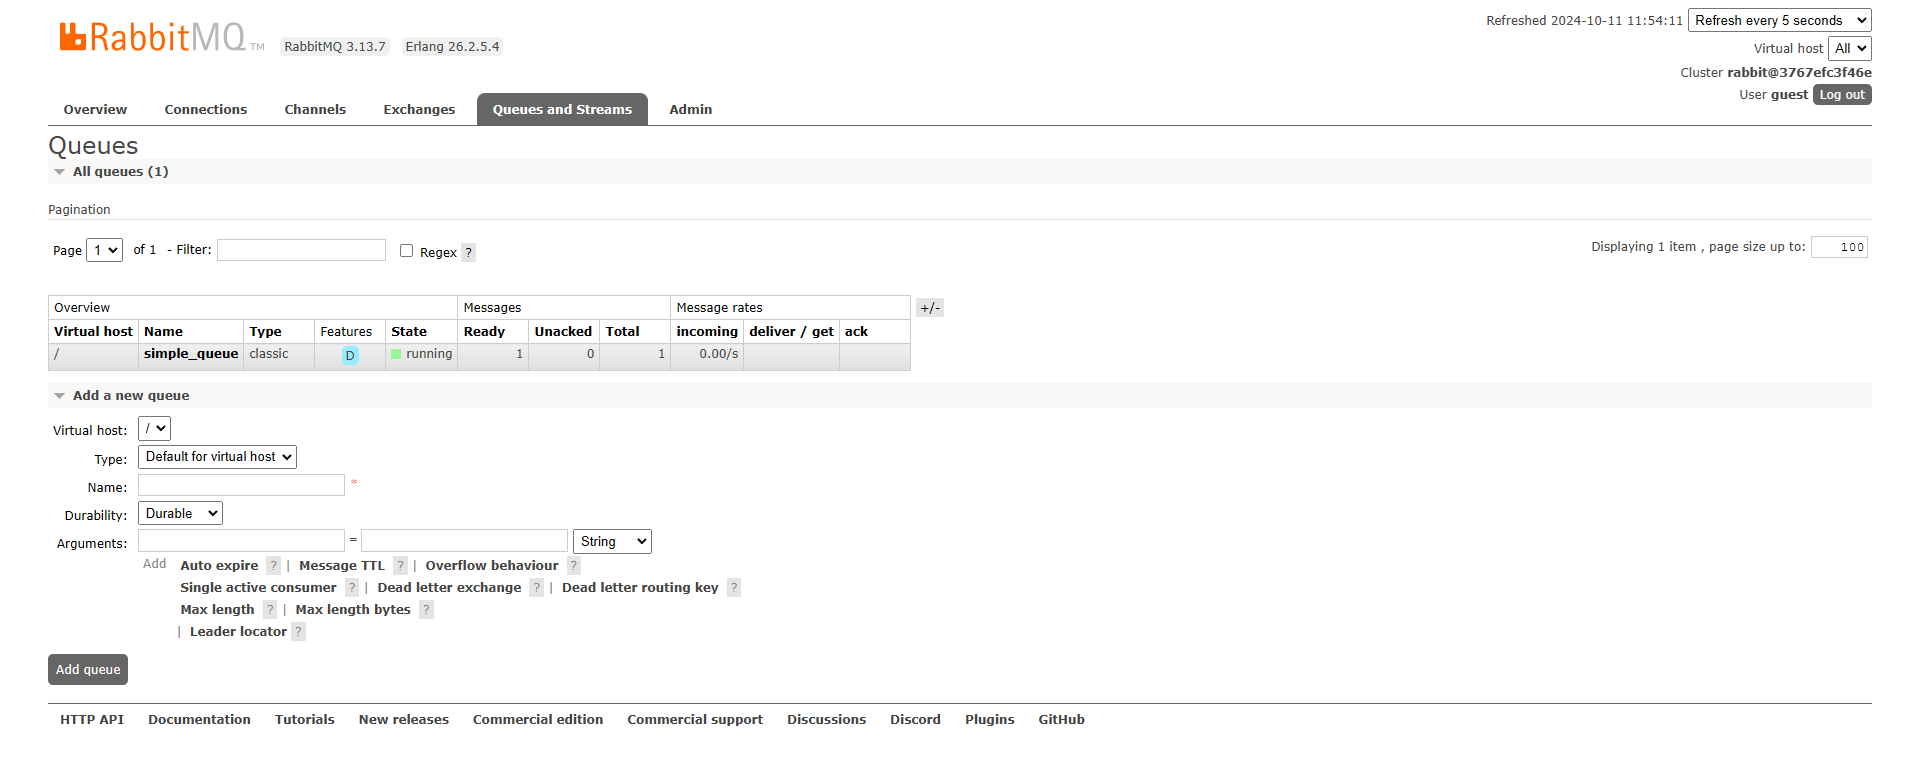Open the Page number dropdown

tap(104, 250)
